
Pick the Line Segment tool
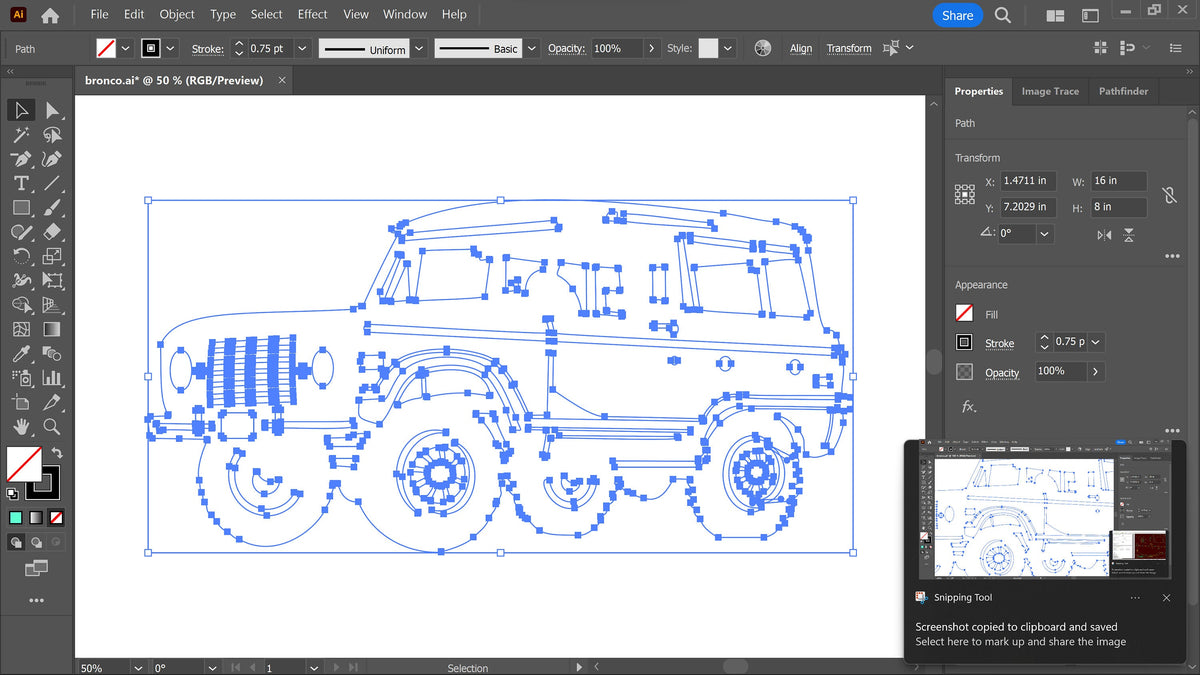pos(52,183)
